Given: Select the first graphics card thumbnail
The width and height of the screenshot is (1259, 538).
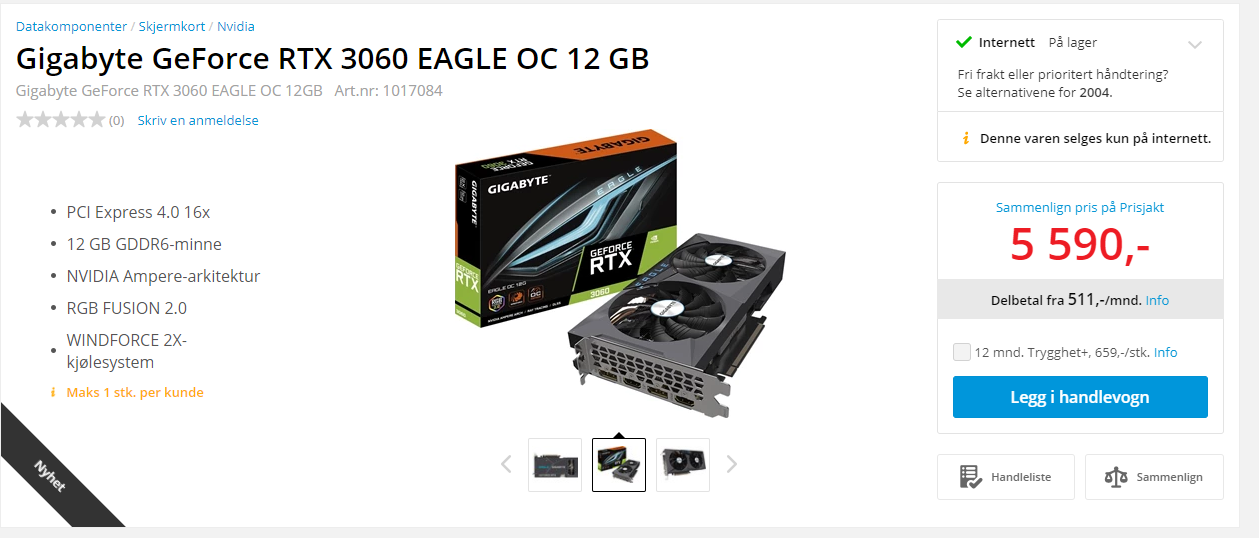Looking at the screenshot, I should 555,465.
